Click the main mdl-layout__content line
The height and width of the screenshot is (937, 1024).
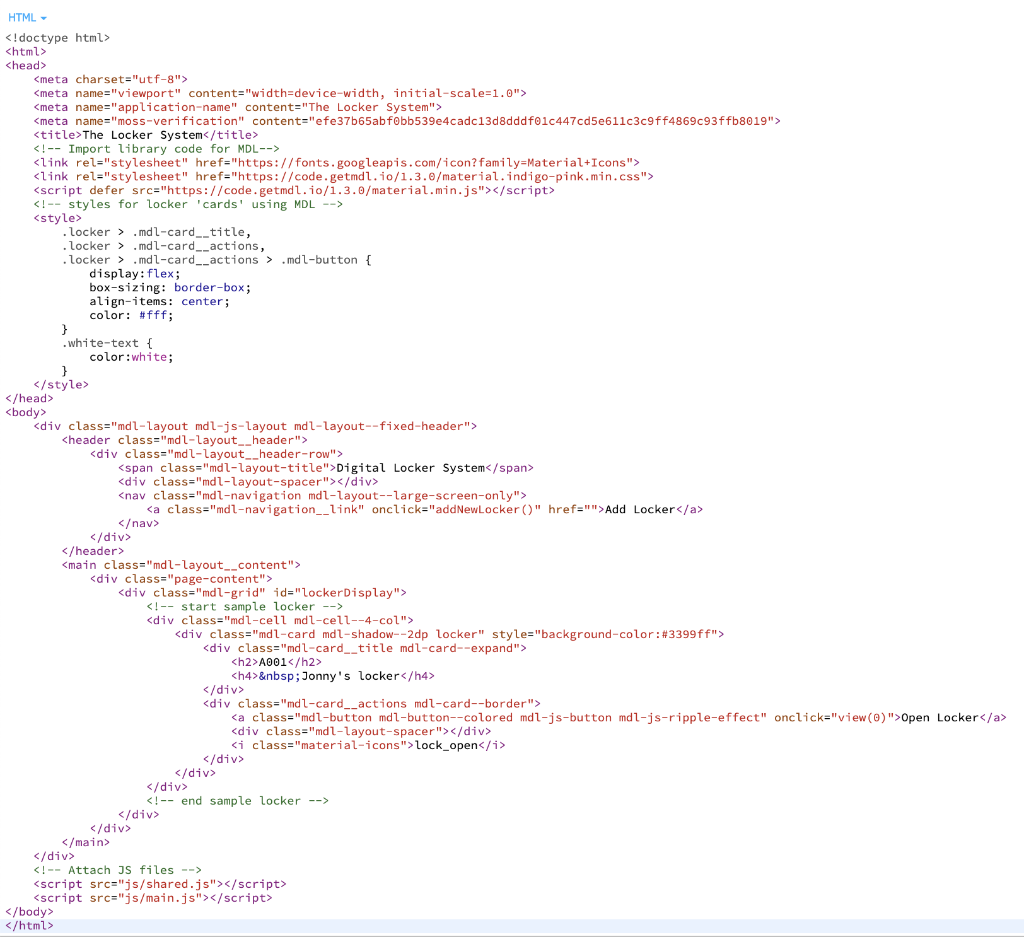pos(181,565)
